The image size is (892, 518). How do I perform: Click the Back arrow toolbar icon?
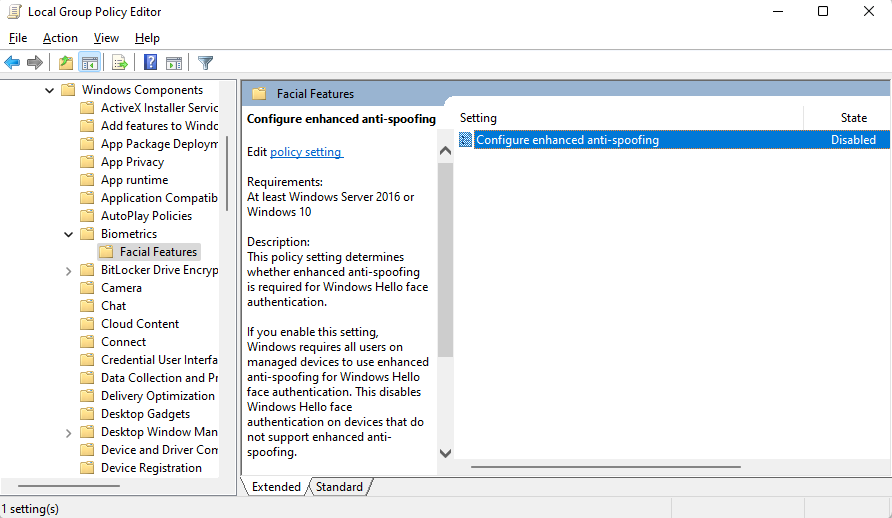pyautogui.click(x=12, y=63)
